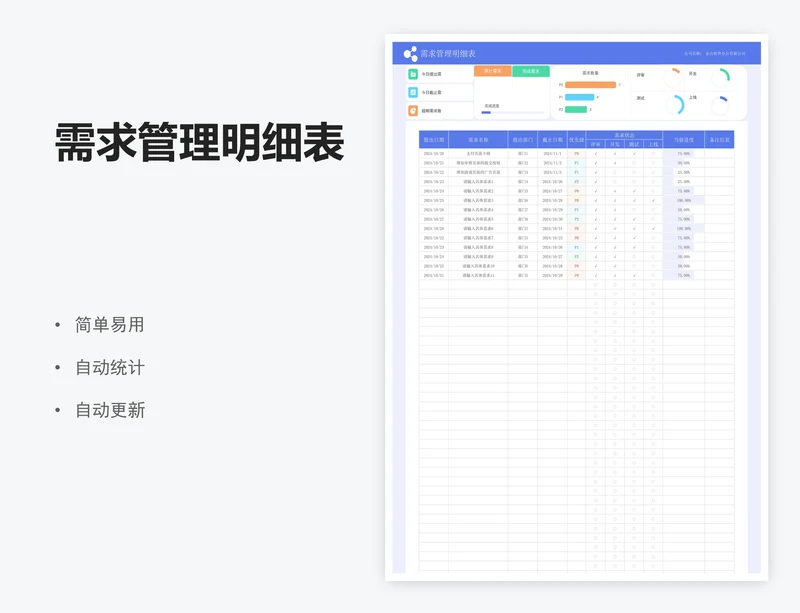Click the 请输入具体需求11 name cell
The image size is (800, 613).
tap(478, 275)
